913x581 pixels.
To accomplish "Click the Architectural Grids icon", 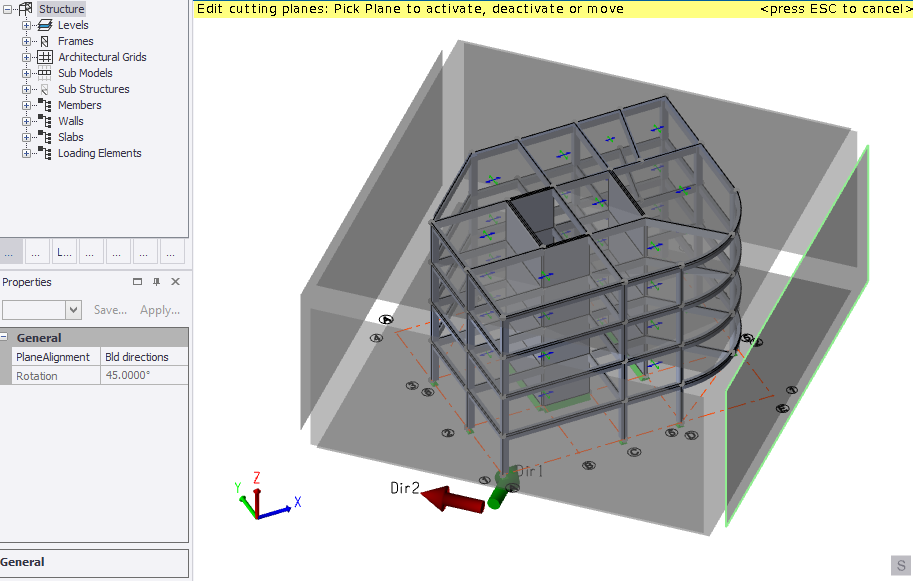I will click(x=44, y=57).
